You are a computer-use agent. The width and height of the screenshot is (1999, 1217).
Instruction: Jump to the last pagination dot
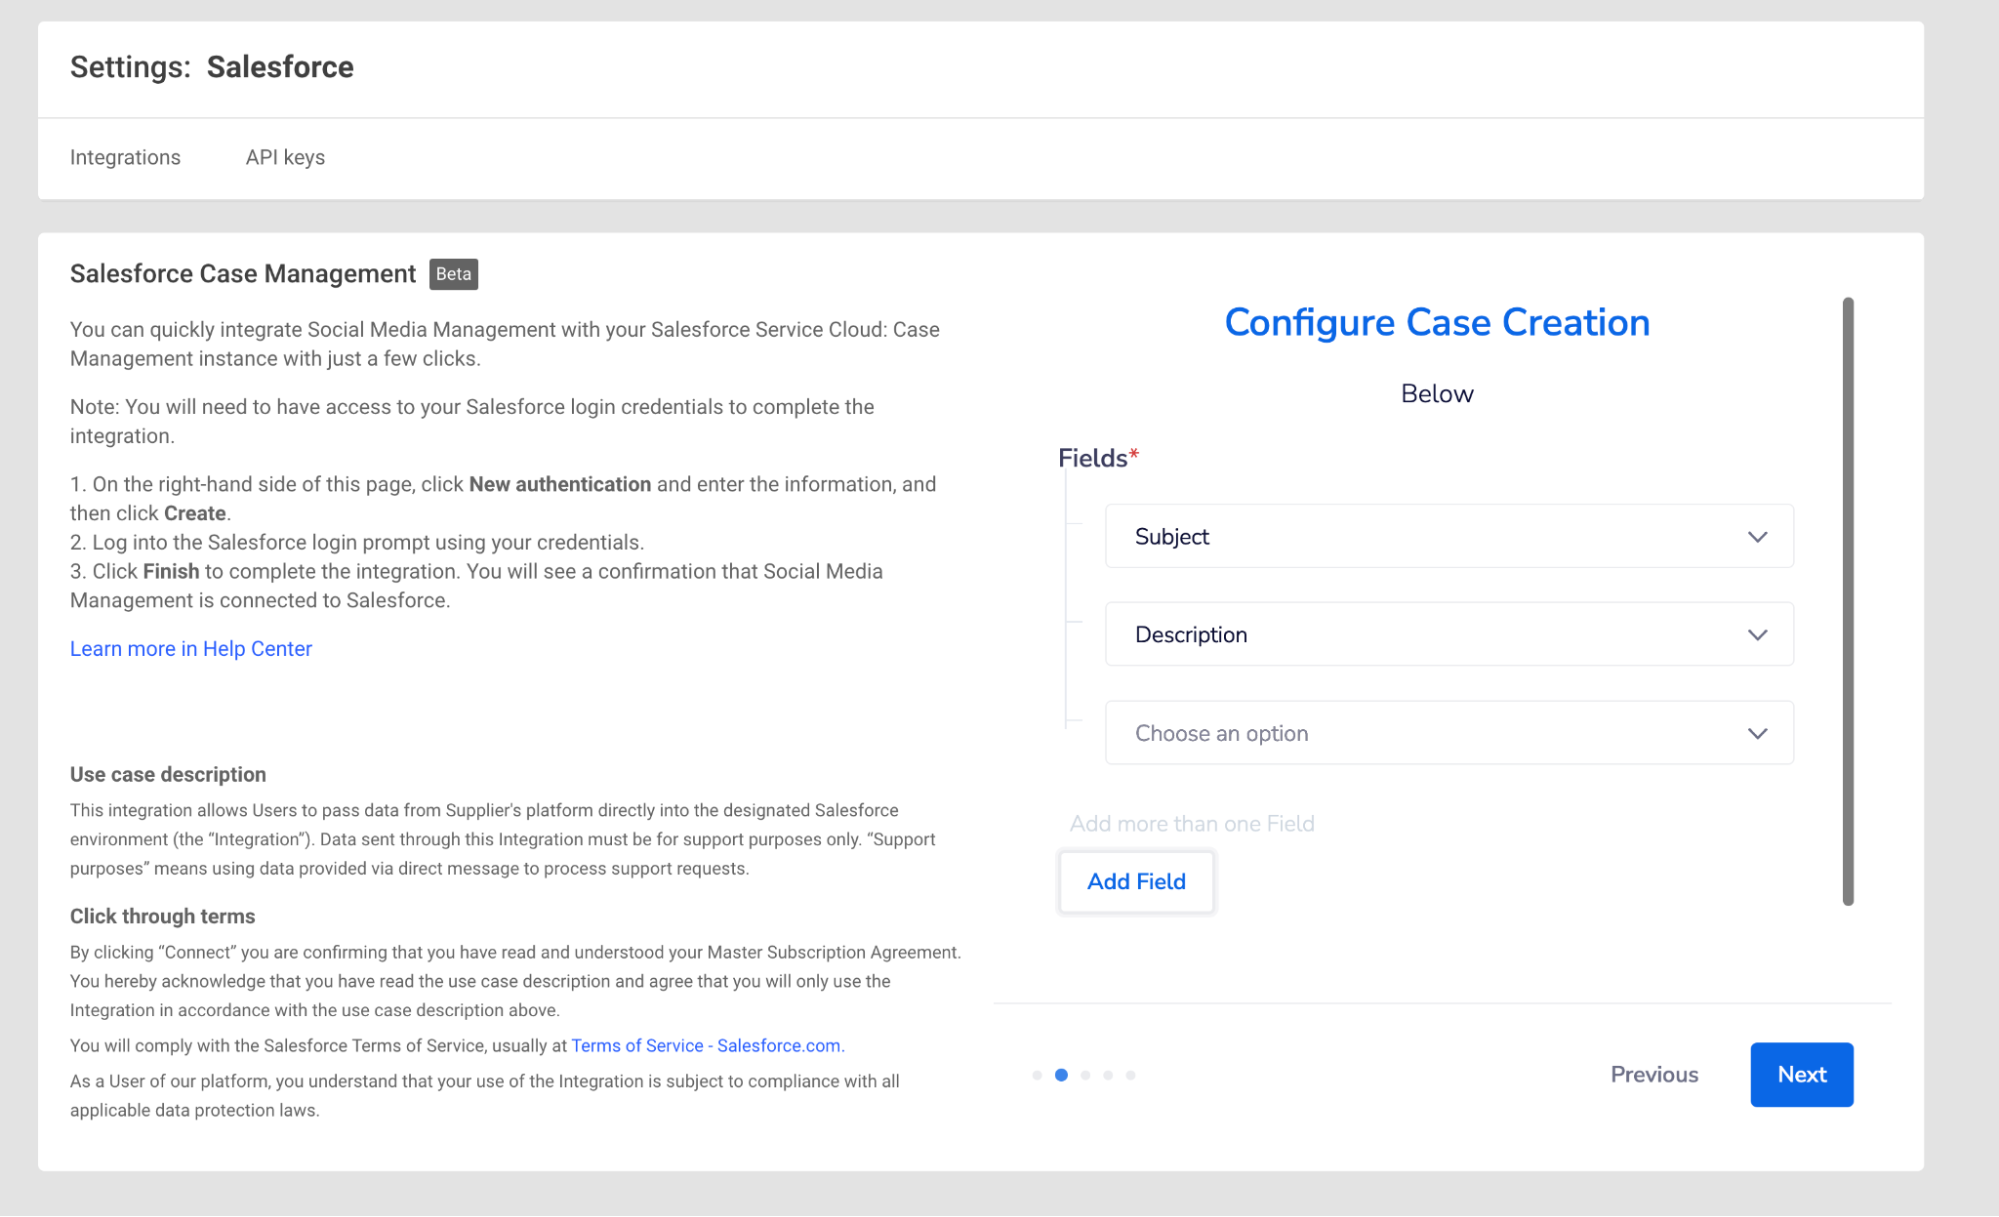click(x=1131, y=1075)
